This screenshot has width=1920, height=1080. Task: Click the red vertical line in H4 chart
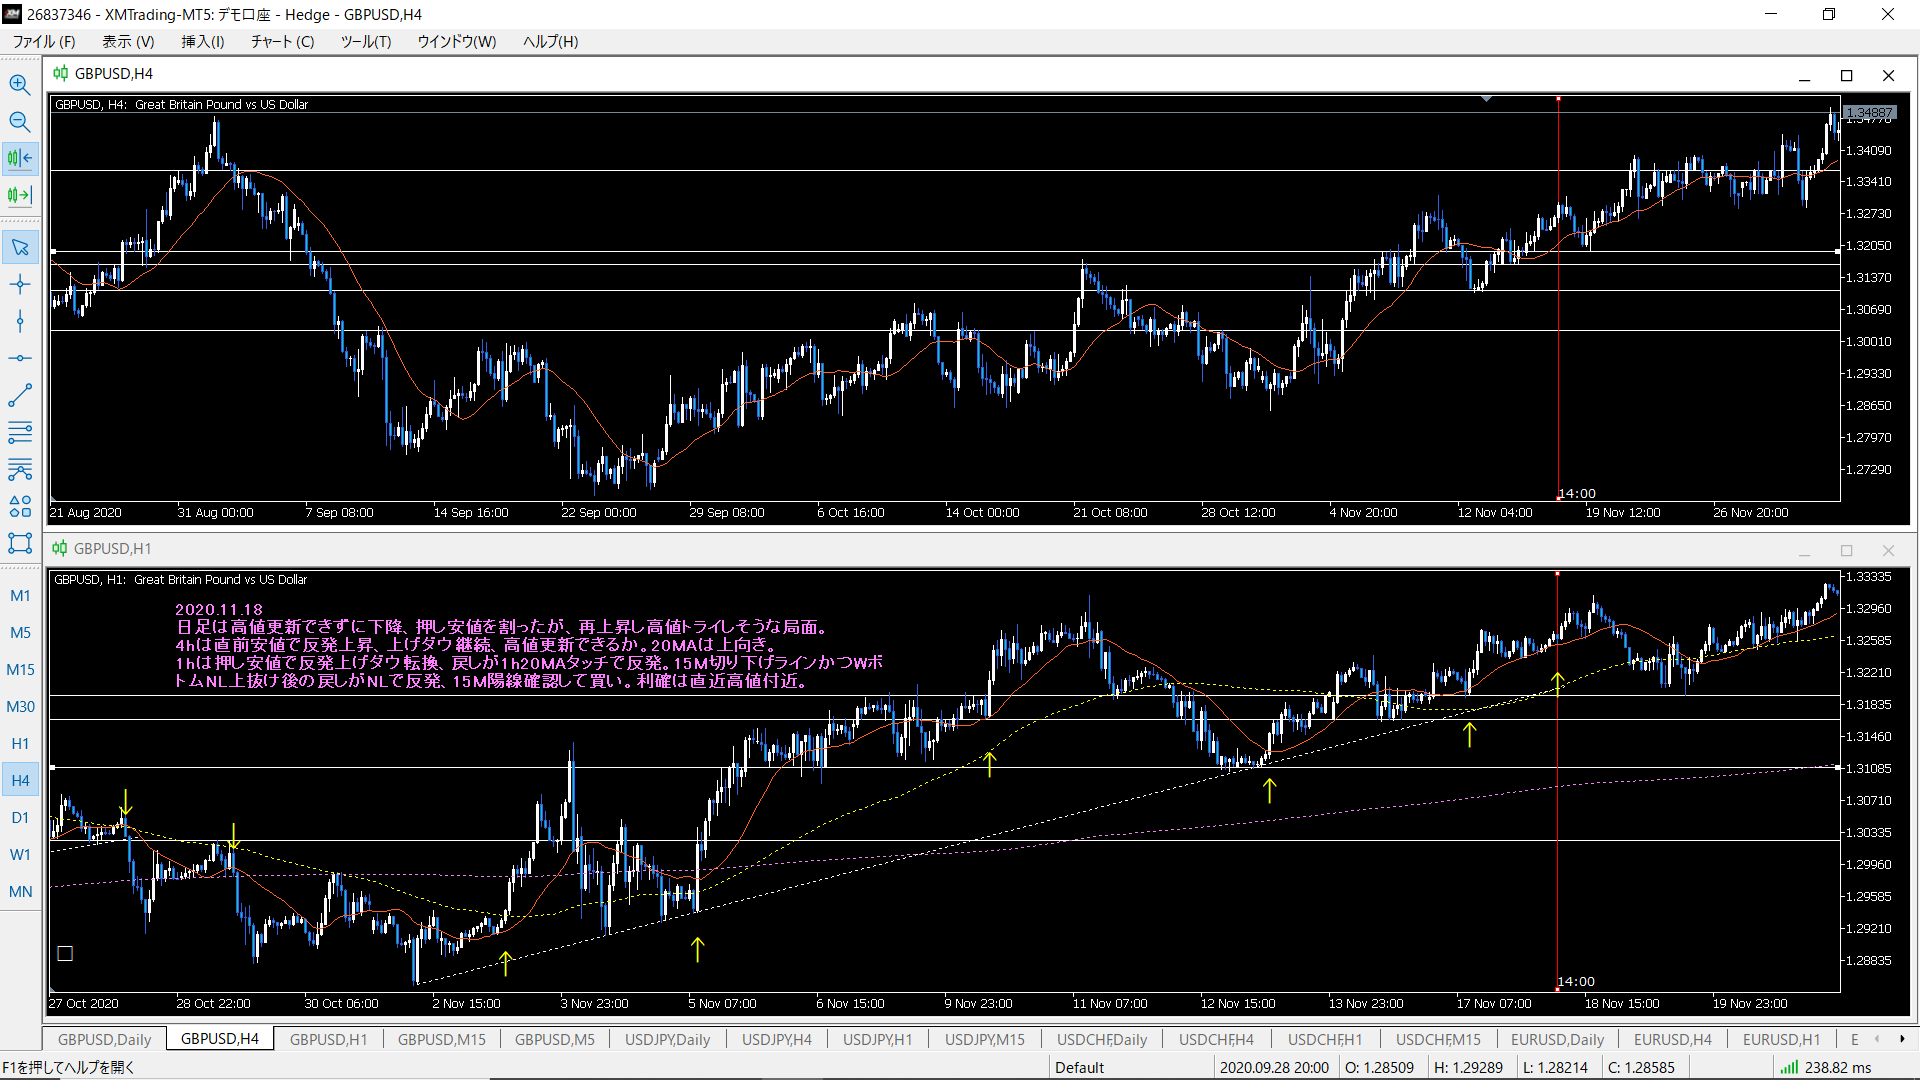click(x=1558, y=300)
